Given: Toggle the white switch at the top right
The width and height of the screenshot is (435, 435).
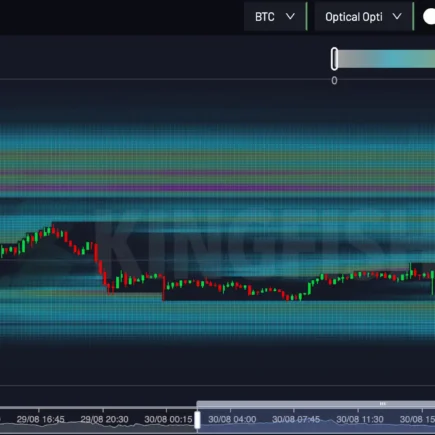Looking at the screenshot, I should [x=429, y=17].
